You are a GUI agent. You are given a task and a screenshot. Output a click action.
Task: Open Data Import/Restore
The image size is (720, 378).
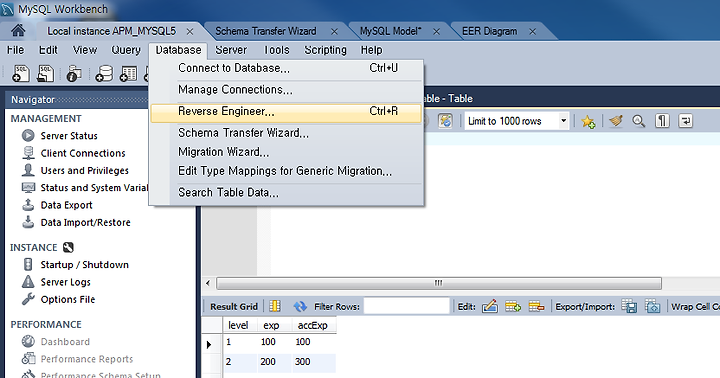(76, 223)
